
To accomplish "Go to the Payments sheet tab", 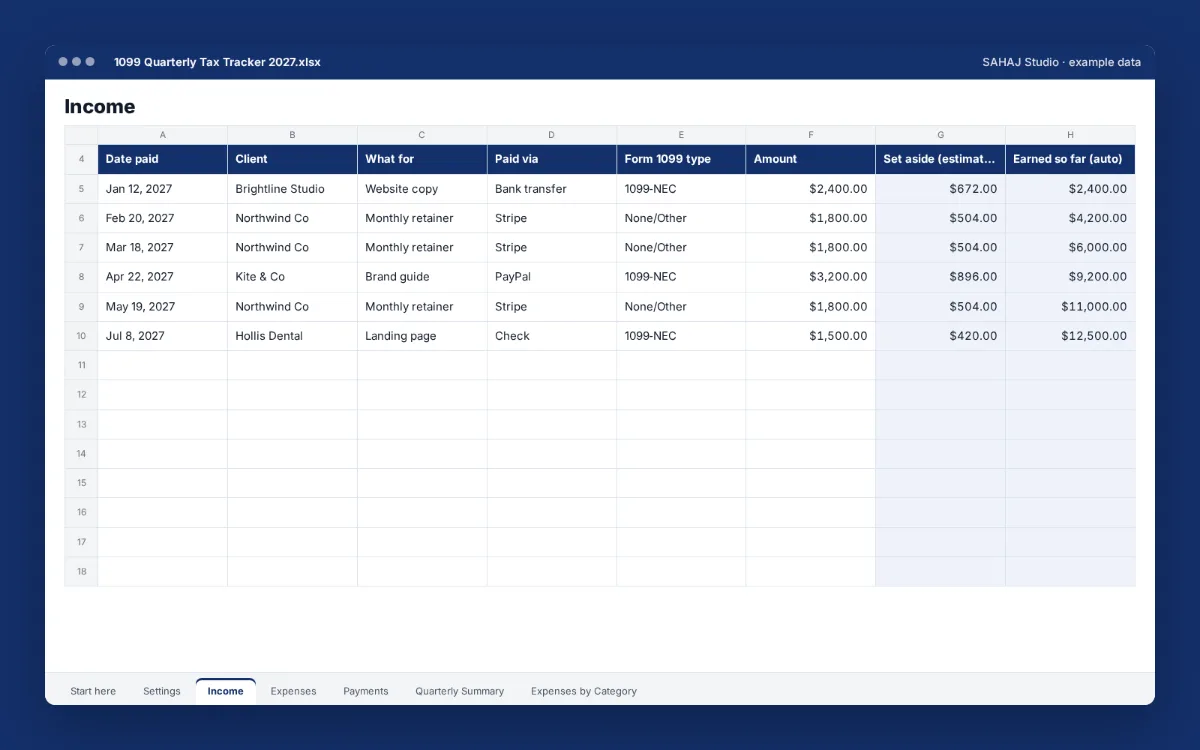I will coord(366,691).
